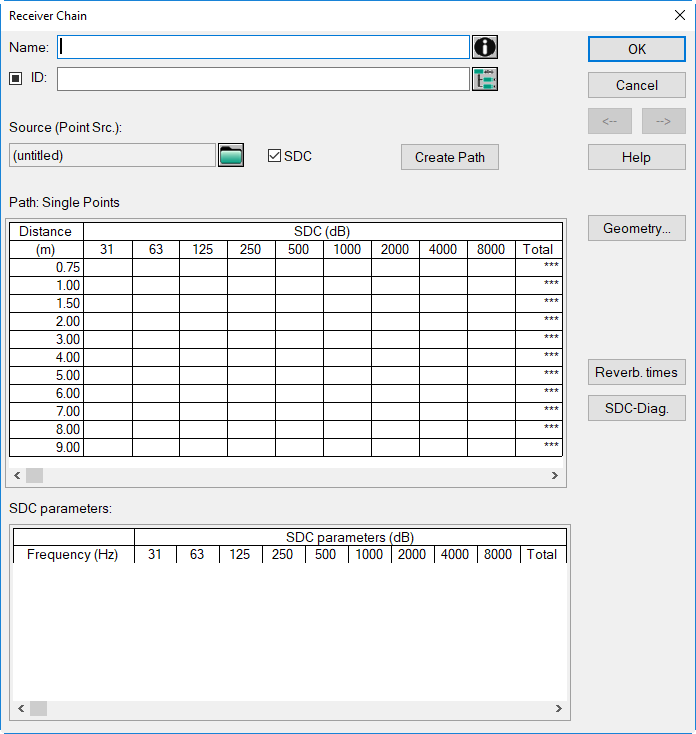Click the 1000 header in SDC parameters table
Image resolution: width=696 pixels, height=734 pixels.
tap(370, 554)
